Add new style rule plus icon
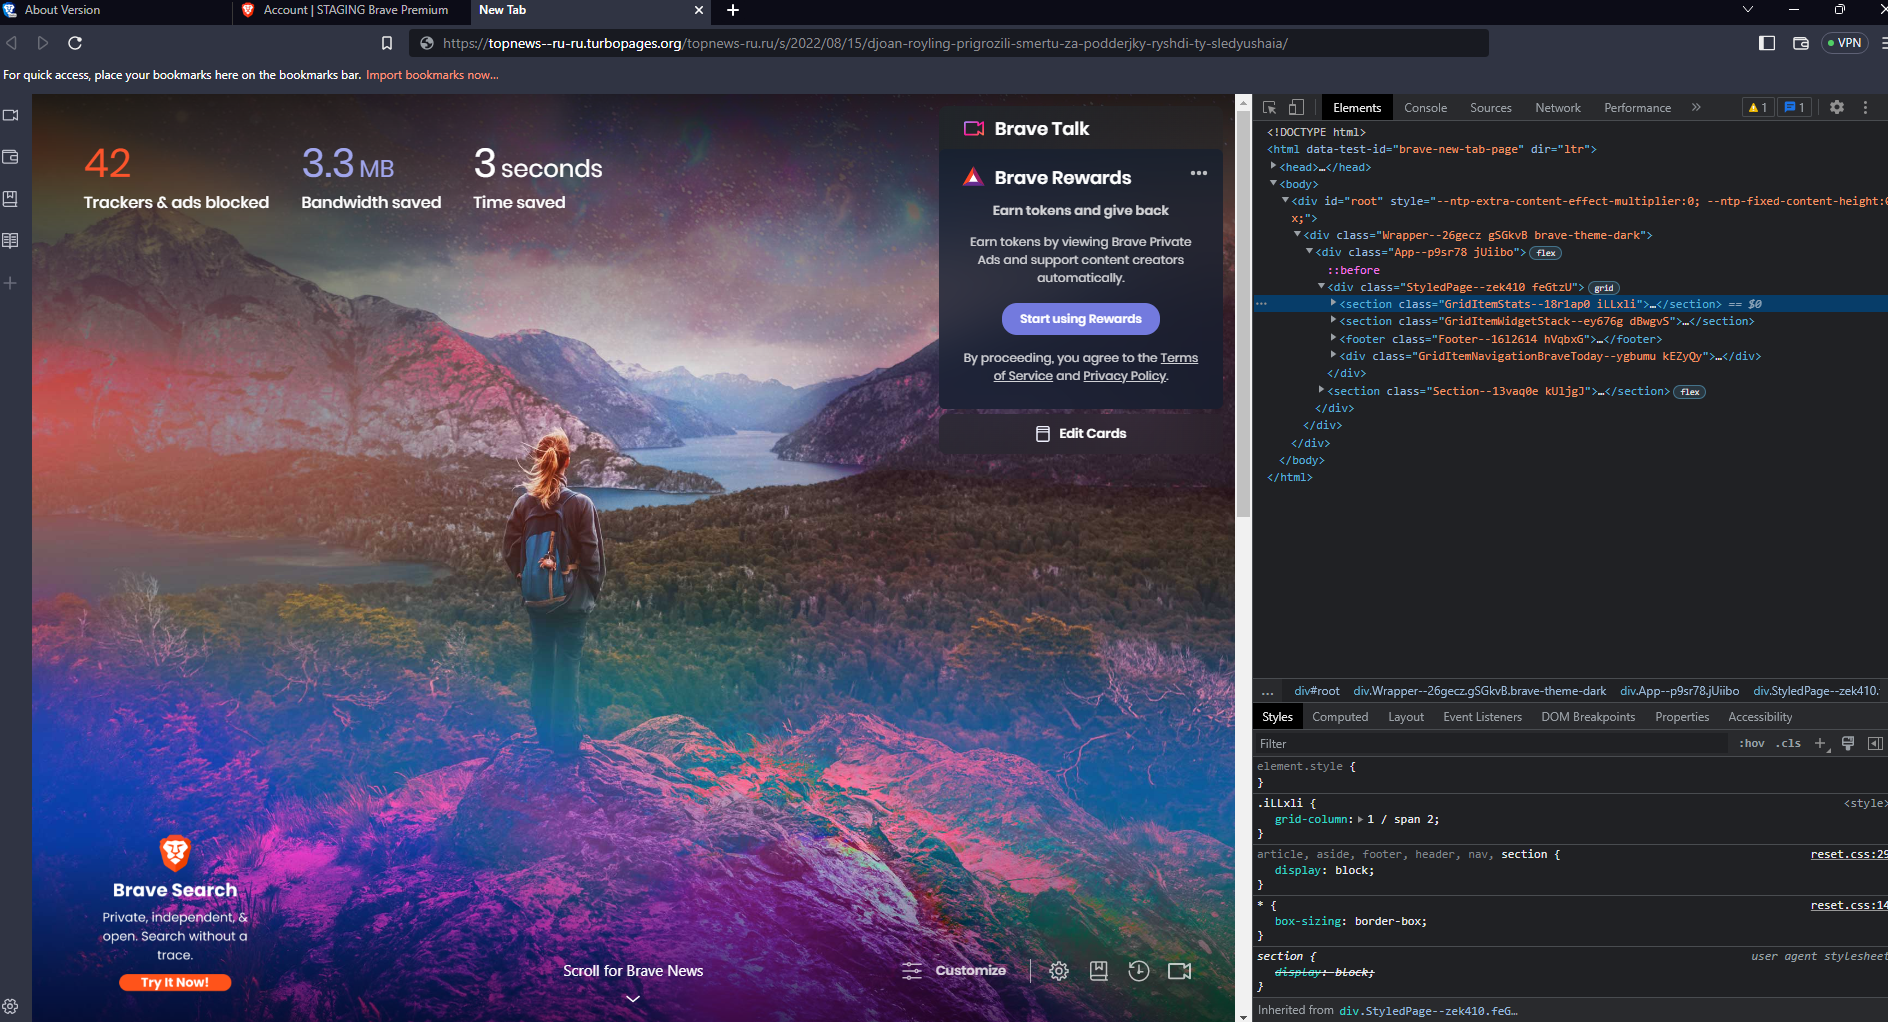 coord(1820,744)
